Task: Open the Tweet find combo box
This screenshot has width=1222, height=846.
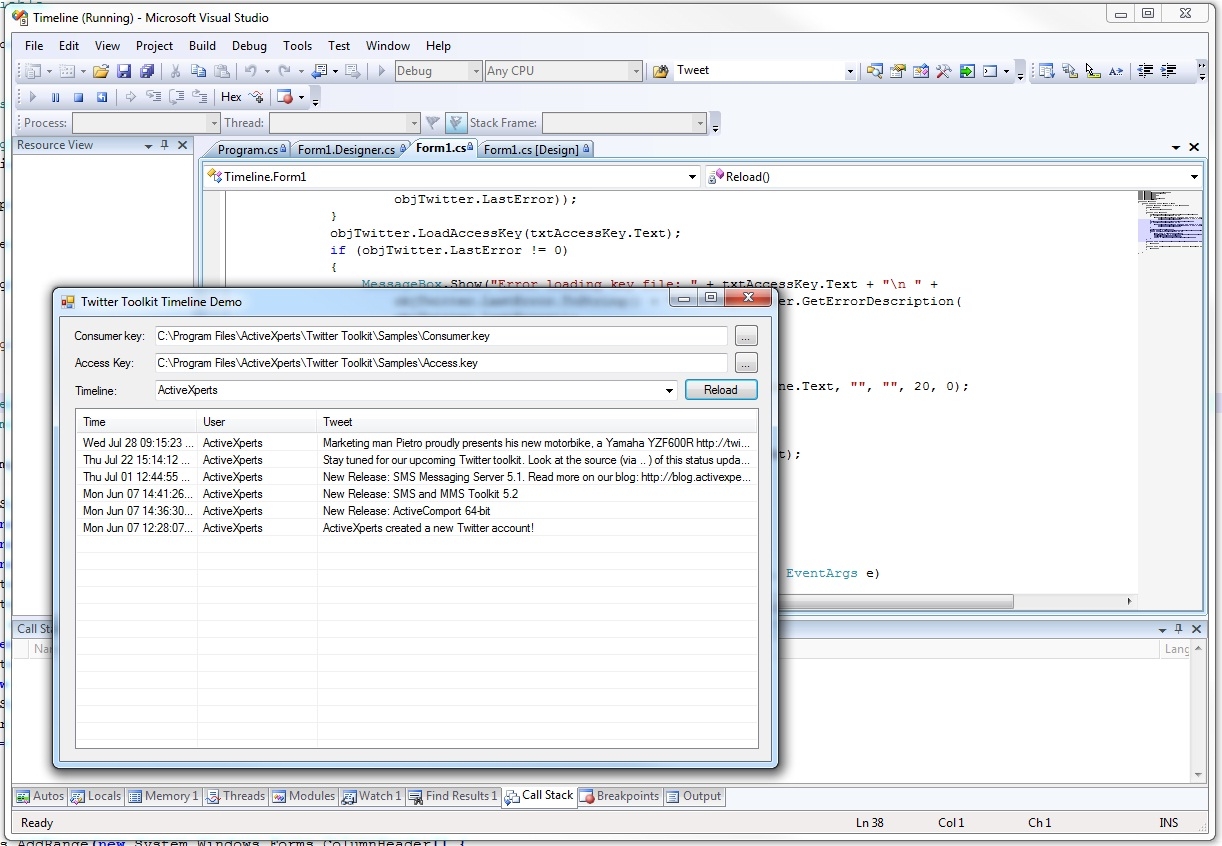Action: click(x=850, y=71)
